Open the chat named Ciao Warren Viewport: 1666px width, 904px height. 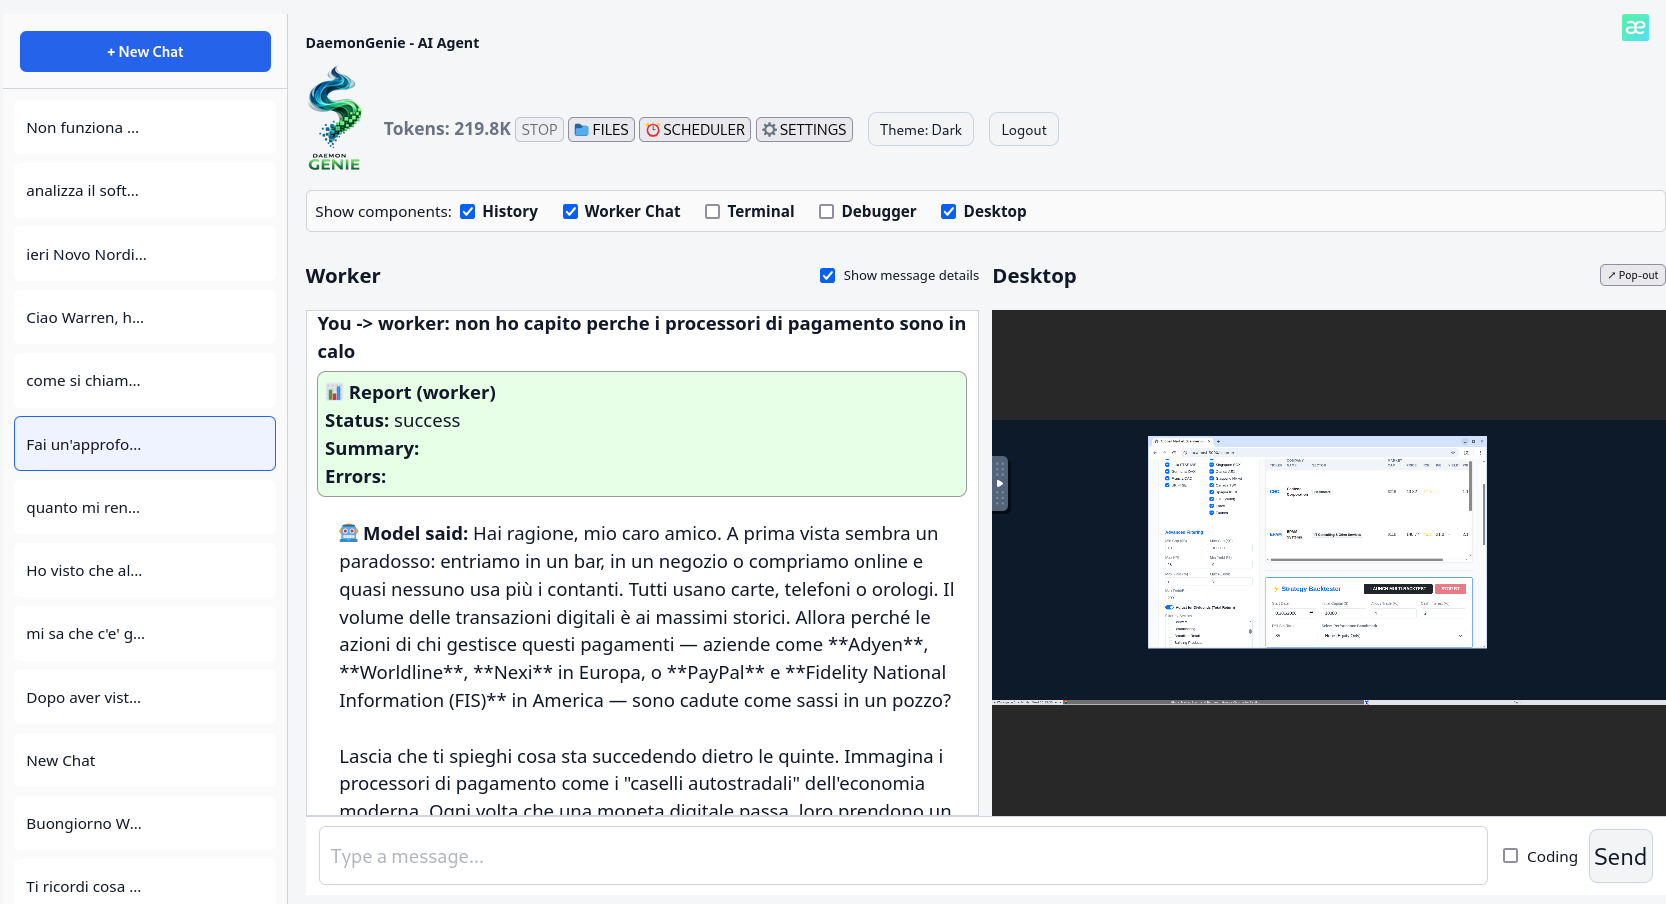pyautogui.click(x=144, y=317)
